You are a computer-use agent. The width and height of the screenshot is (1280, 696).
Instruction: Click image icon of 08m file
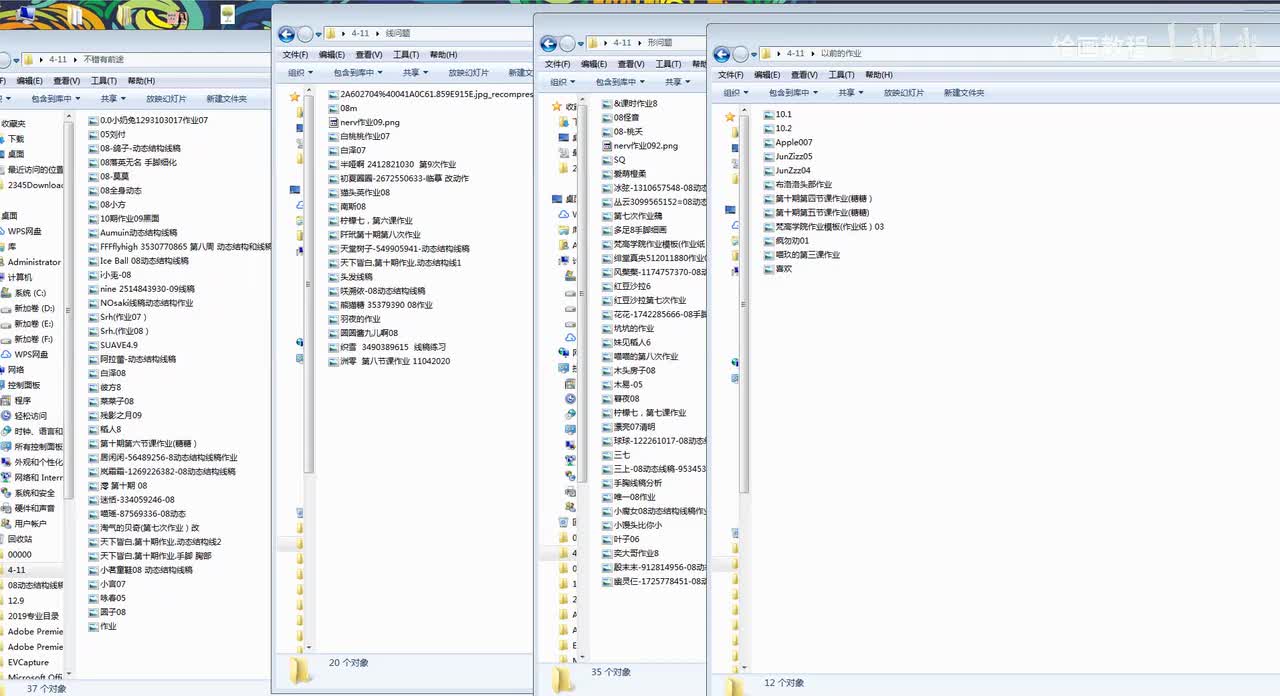point(333,108)
